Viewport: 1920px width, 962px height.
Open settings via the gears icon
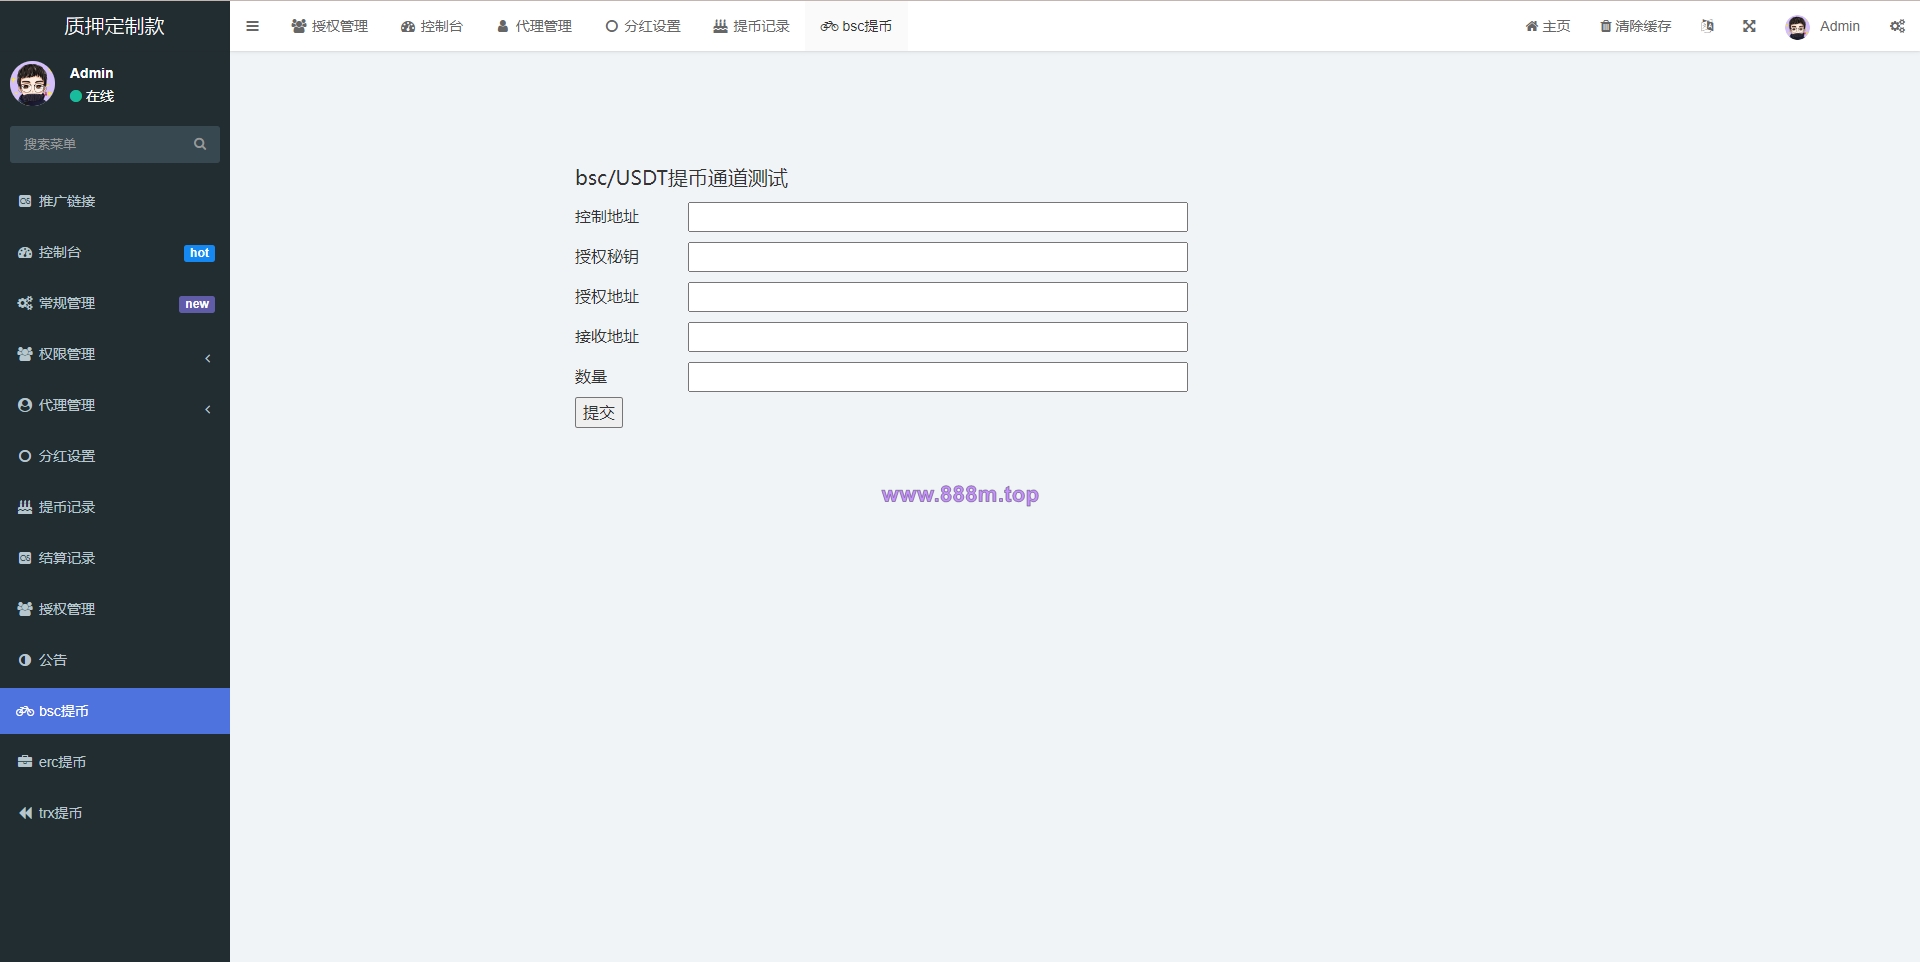(1897, 26)
